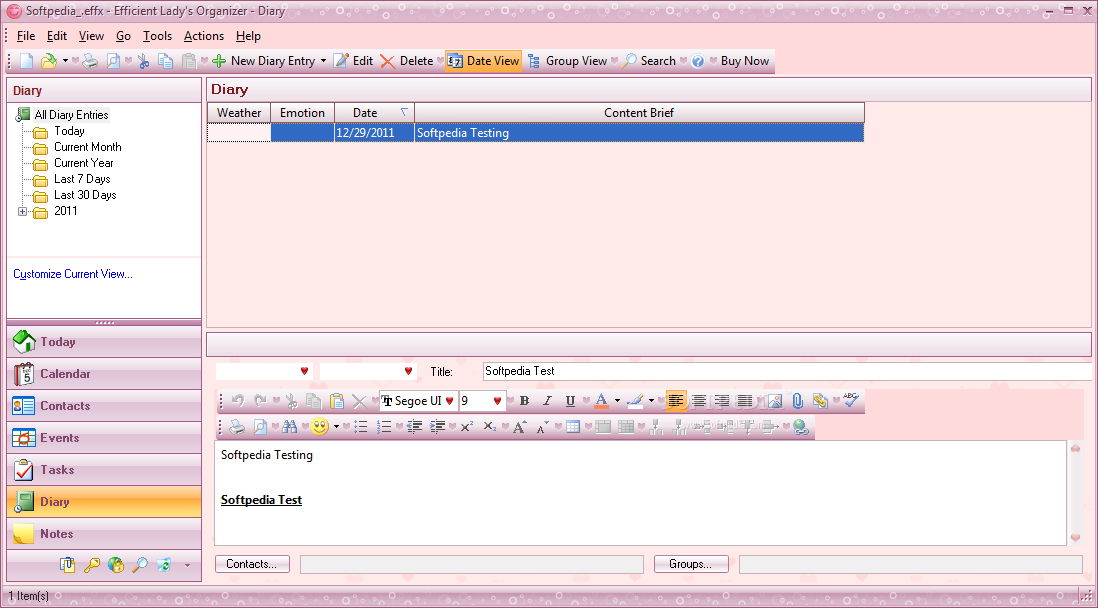Apply numbered list formatting
Image resolution: width=1098 pixels, height=608 pixels.
(x=384, y=427)
